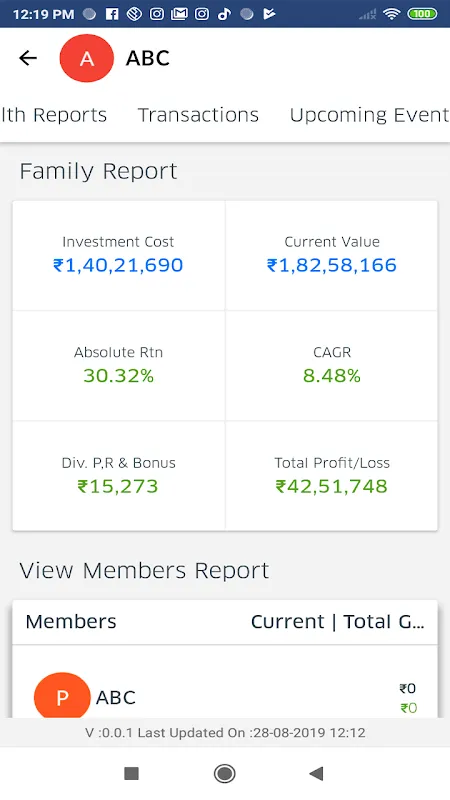Tap the Android recent apps square
Image resolution: width=450 pixels, height=800 pixels.
tap(132, 773)
